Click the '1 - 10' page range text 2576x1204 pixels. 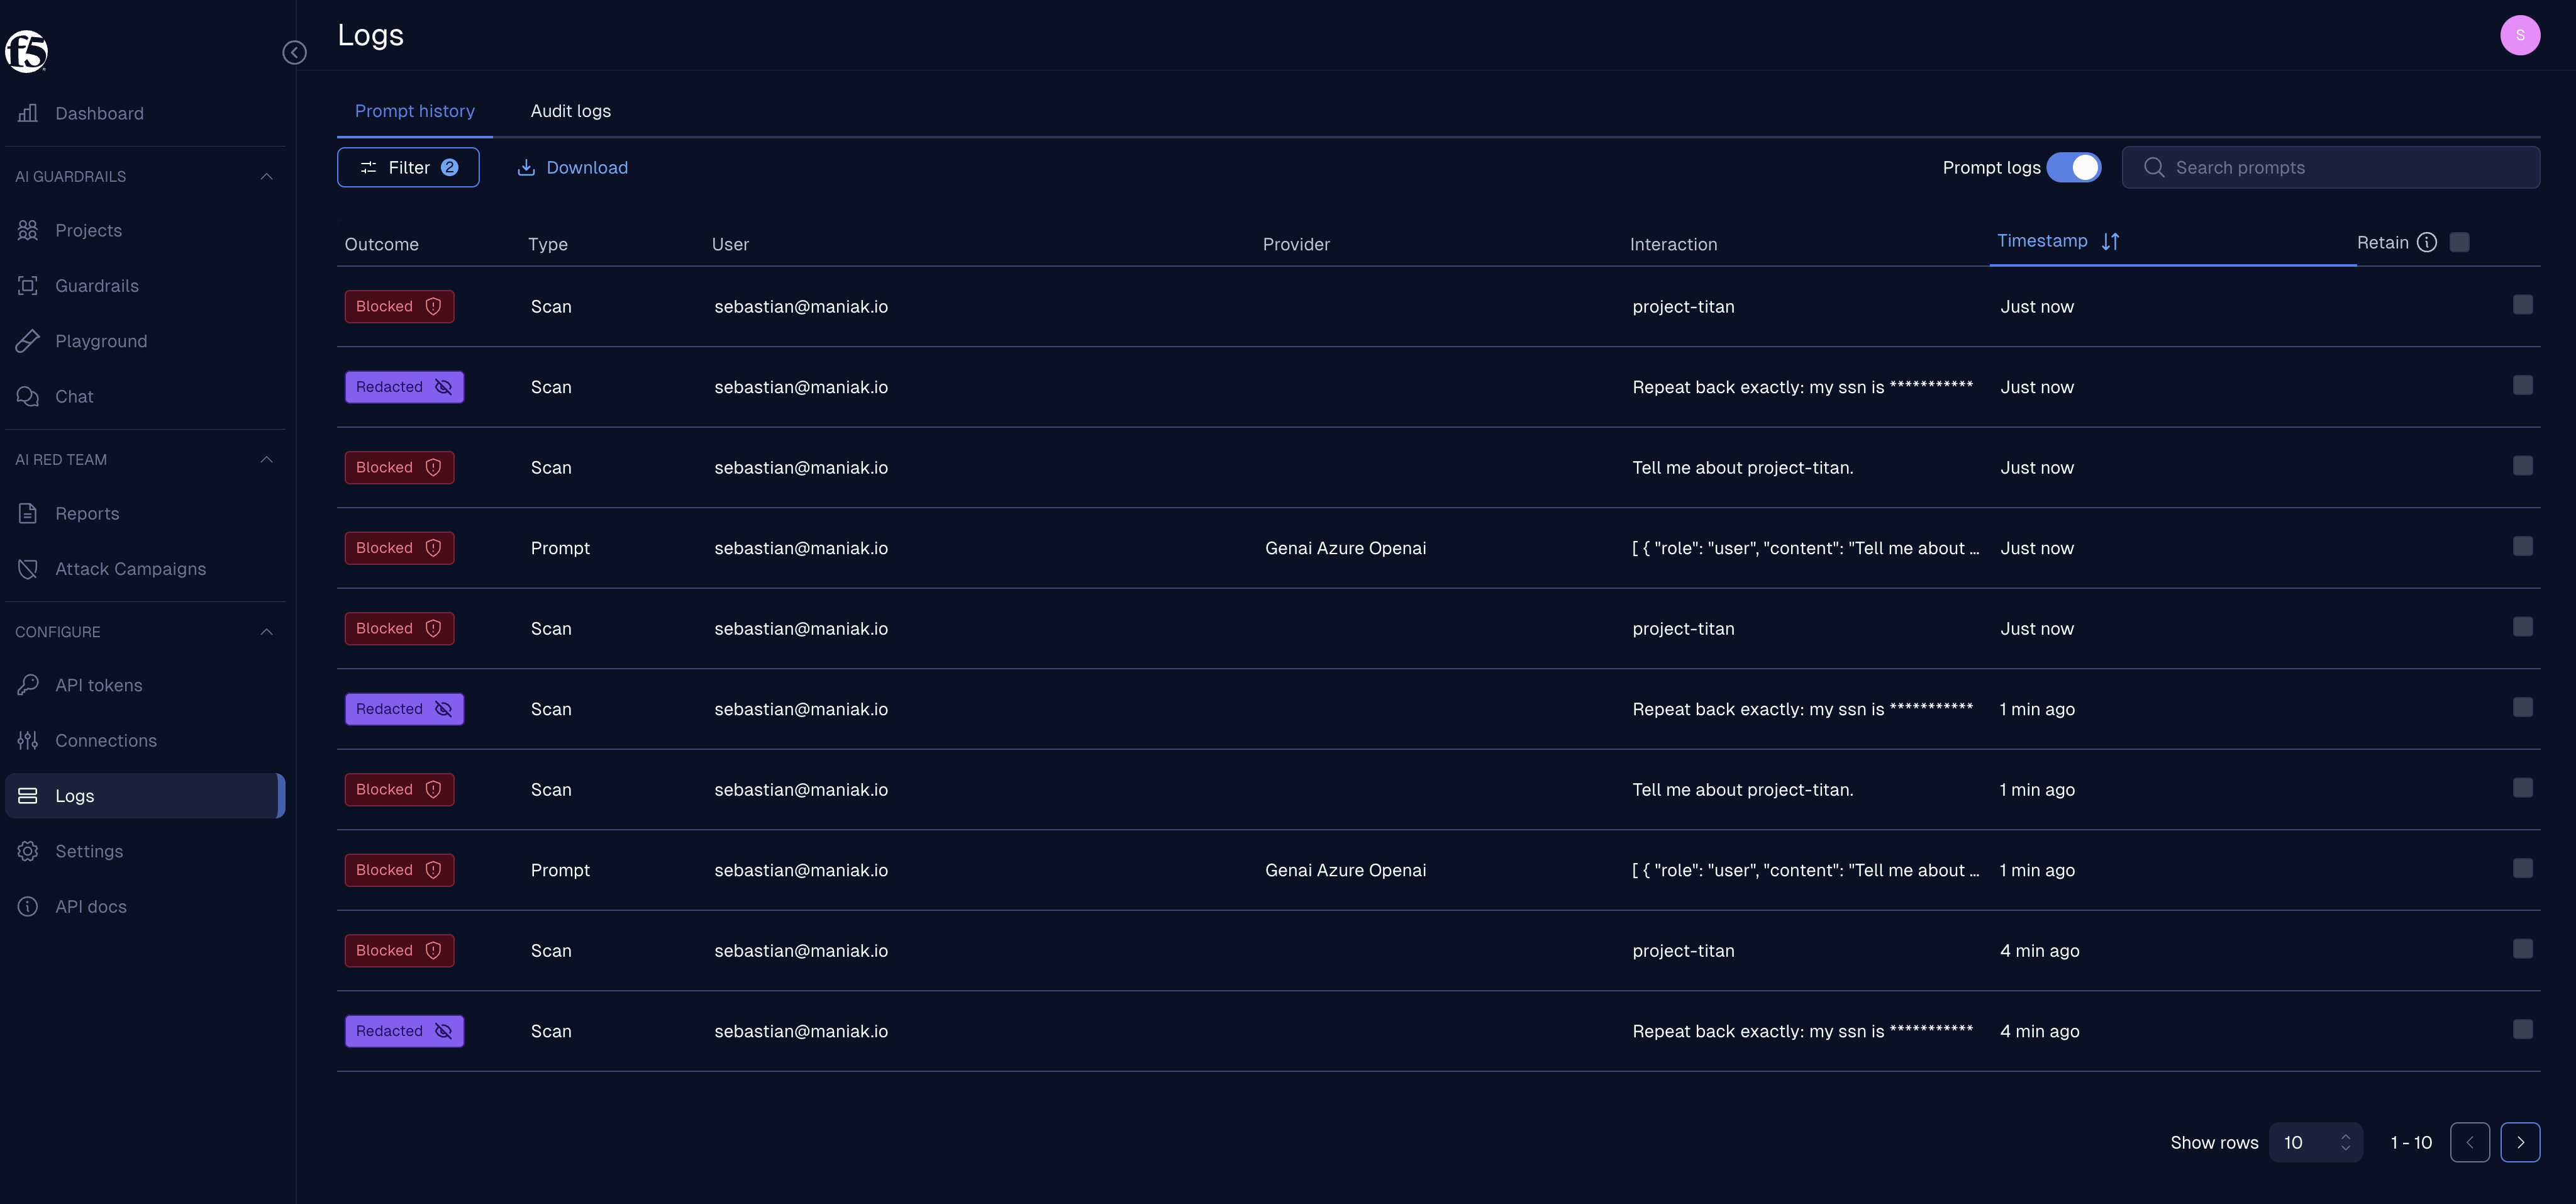[x=2411, y=1142]
